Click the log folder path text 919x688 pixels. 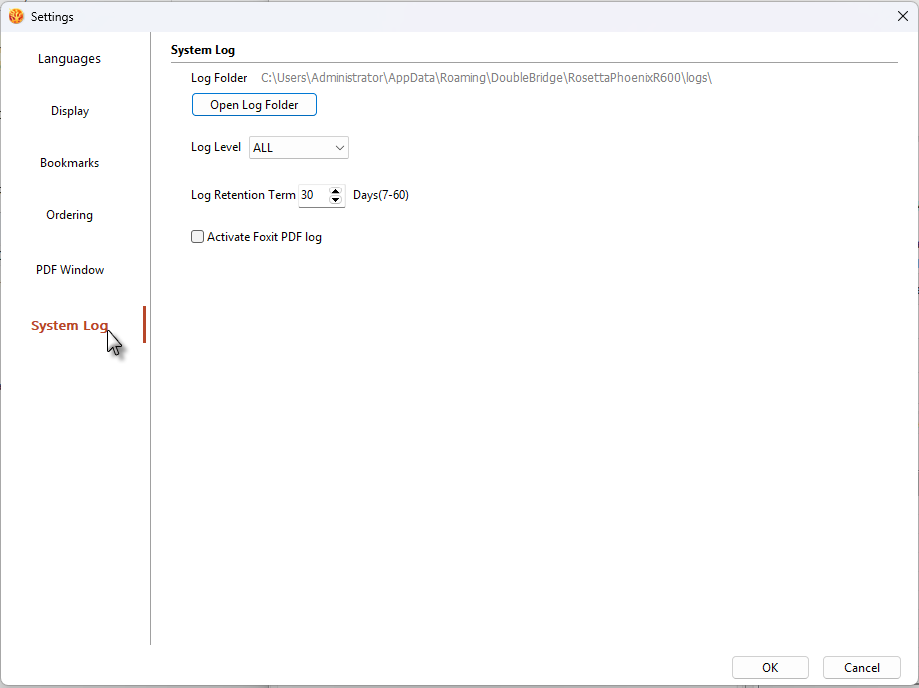click(x=486, y=78)
